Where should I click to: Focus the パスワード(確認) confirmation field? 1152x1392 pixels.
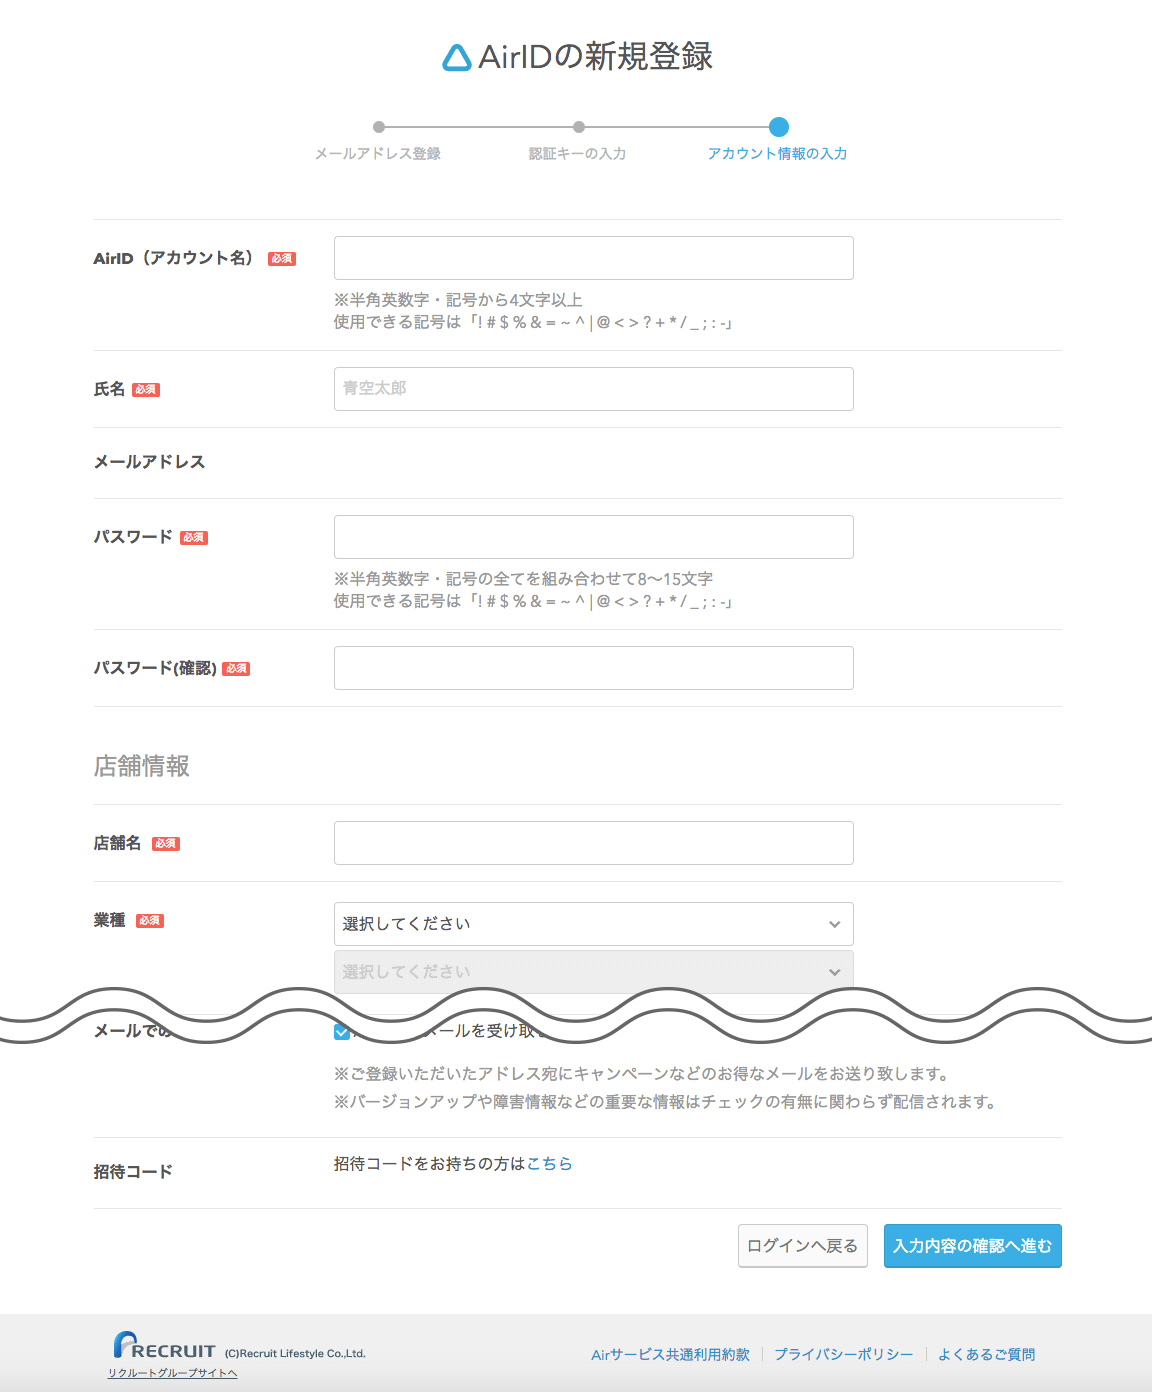click(x=594, y=668)
